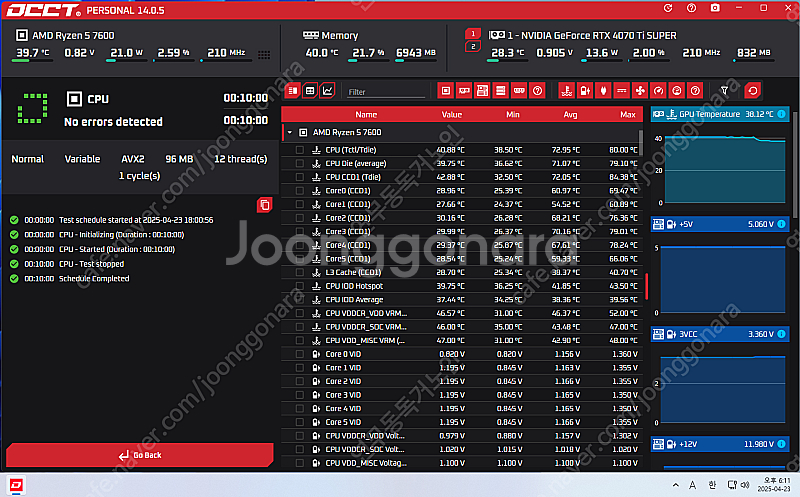Check the CPU IOD Hotspot checkbox
Viewport: 800px width, 497px height.
[299, 286]
